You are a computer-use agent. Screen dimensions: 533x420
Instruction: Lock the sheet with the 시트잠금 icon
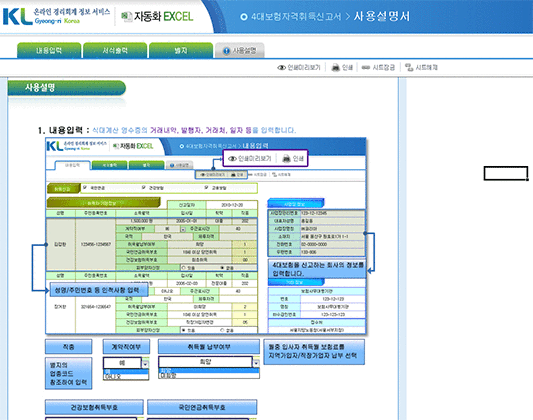click(x=378, y=67)
